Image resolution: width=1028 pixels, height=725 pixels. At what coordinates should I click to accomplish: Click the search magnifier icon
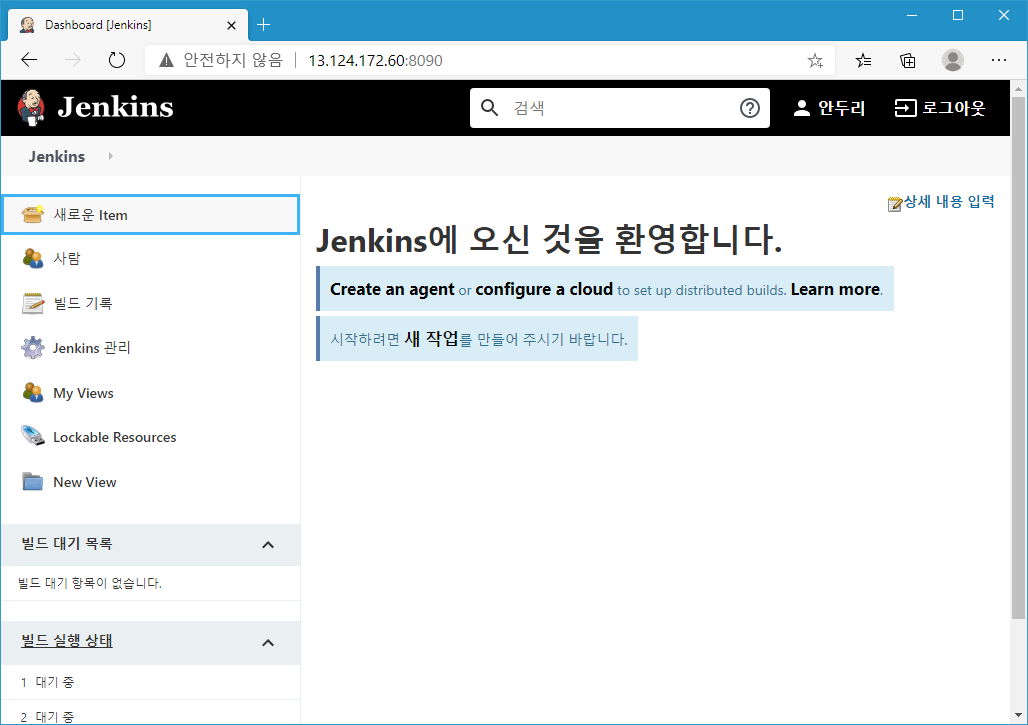point(489,108)
